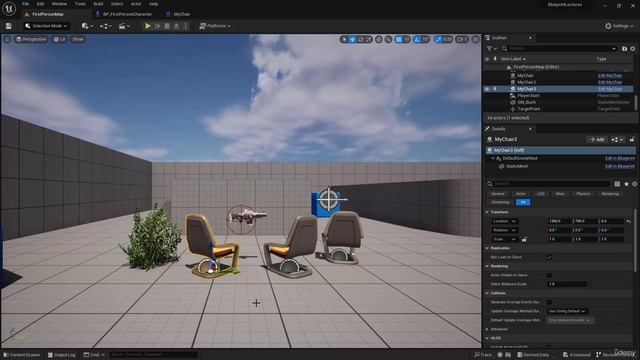Save the current level with the floppy icon
This screenshot has width=640, height=360.
pos(9,26)
